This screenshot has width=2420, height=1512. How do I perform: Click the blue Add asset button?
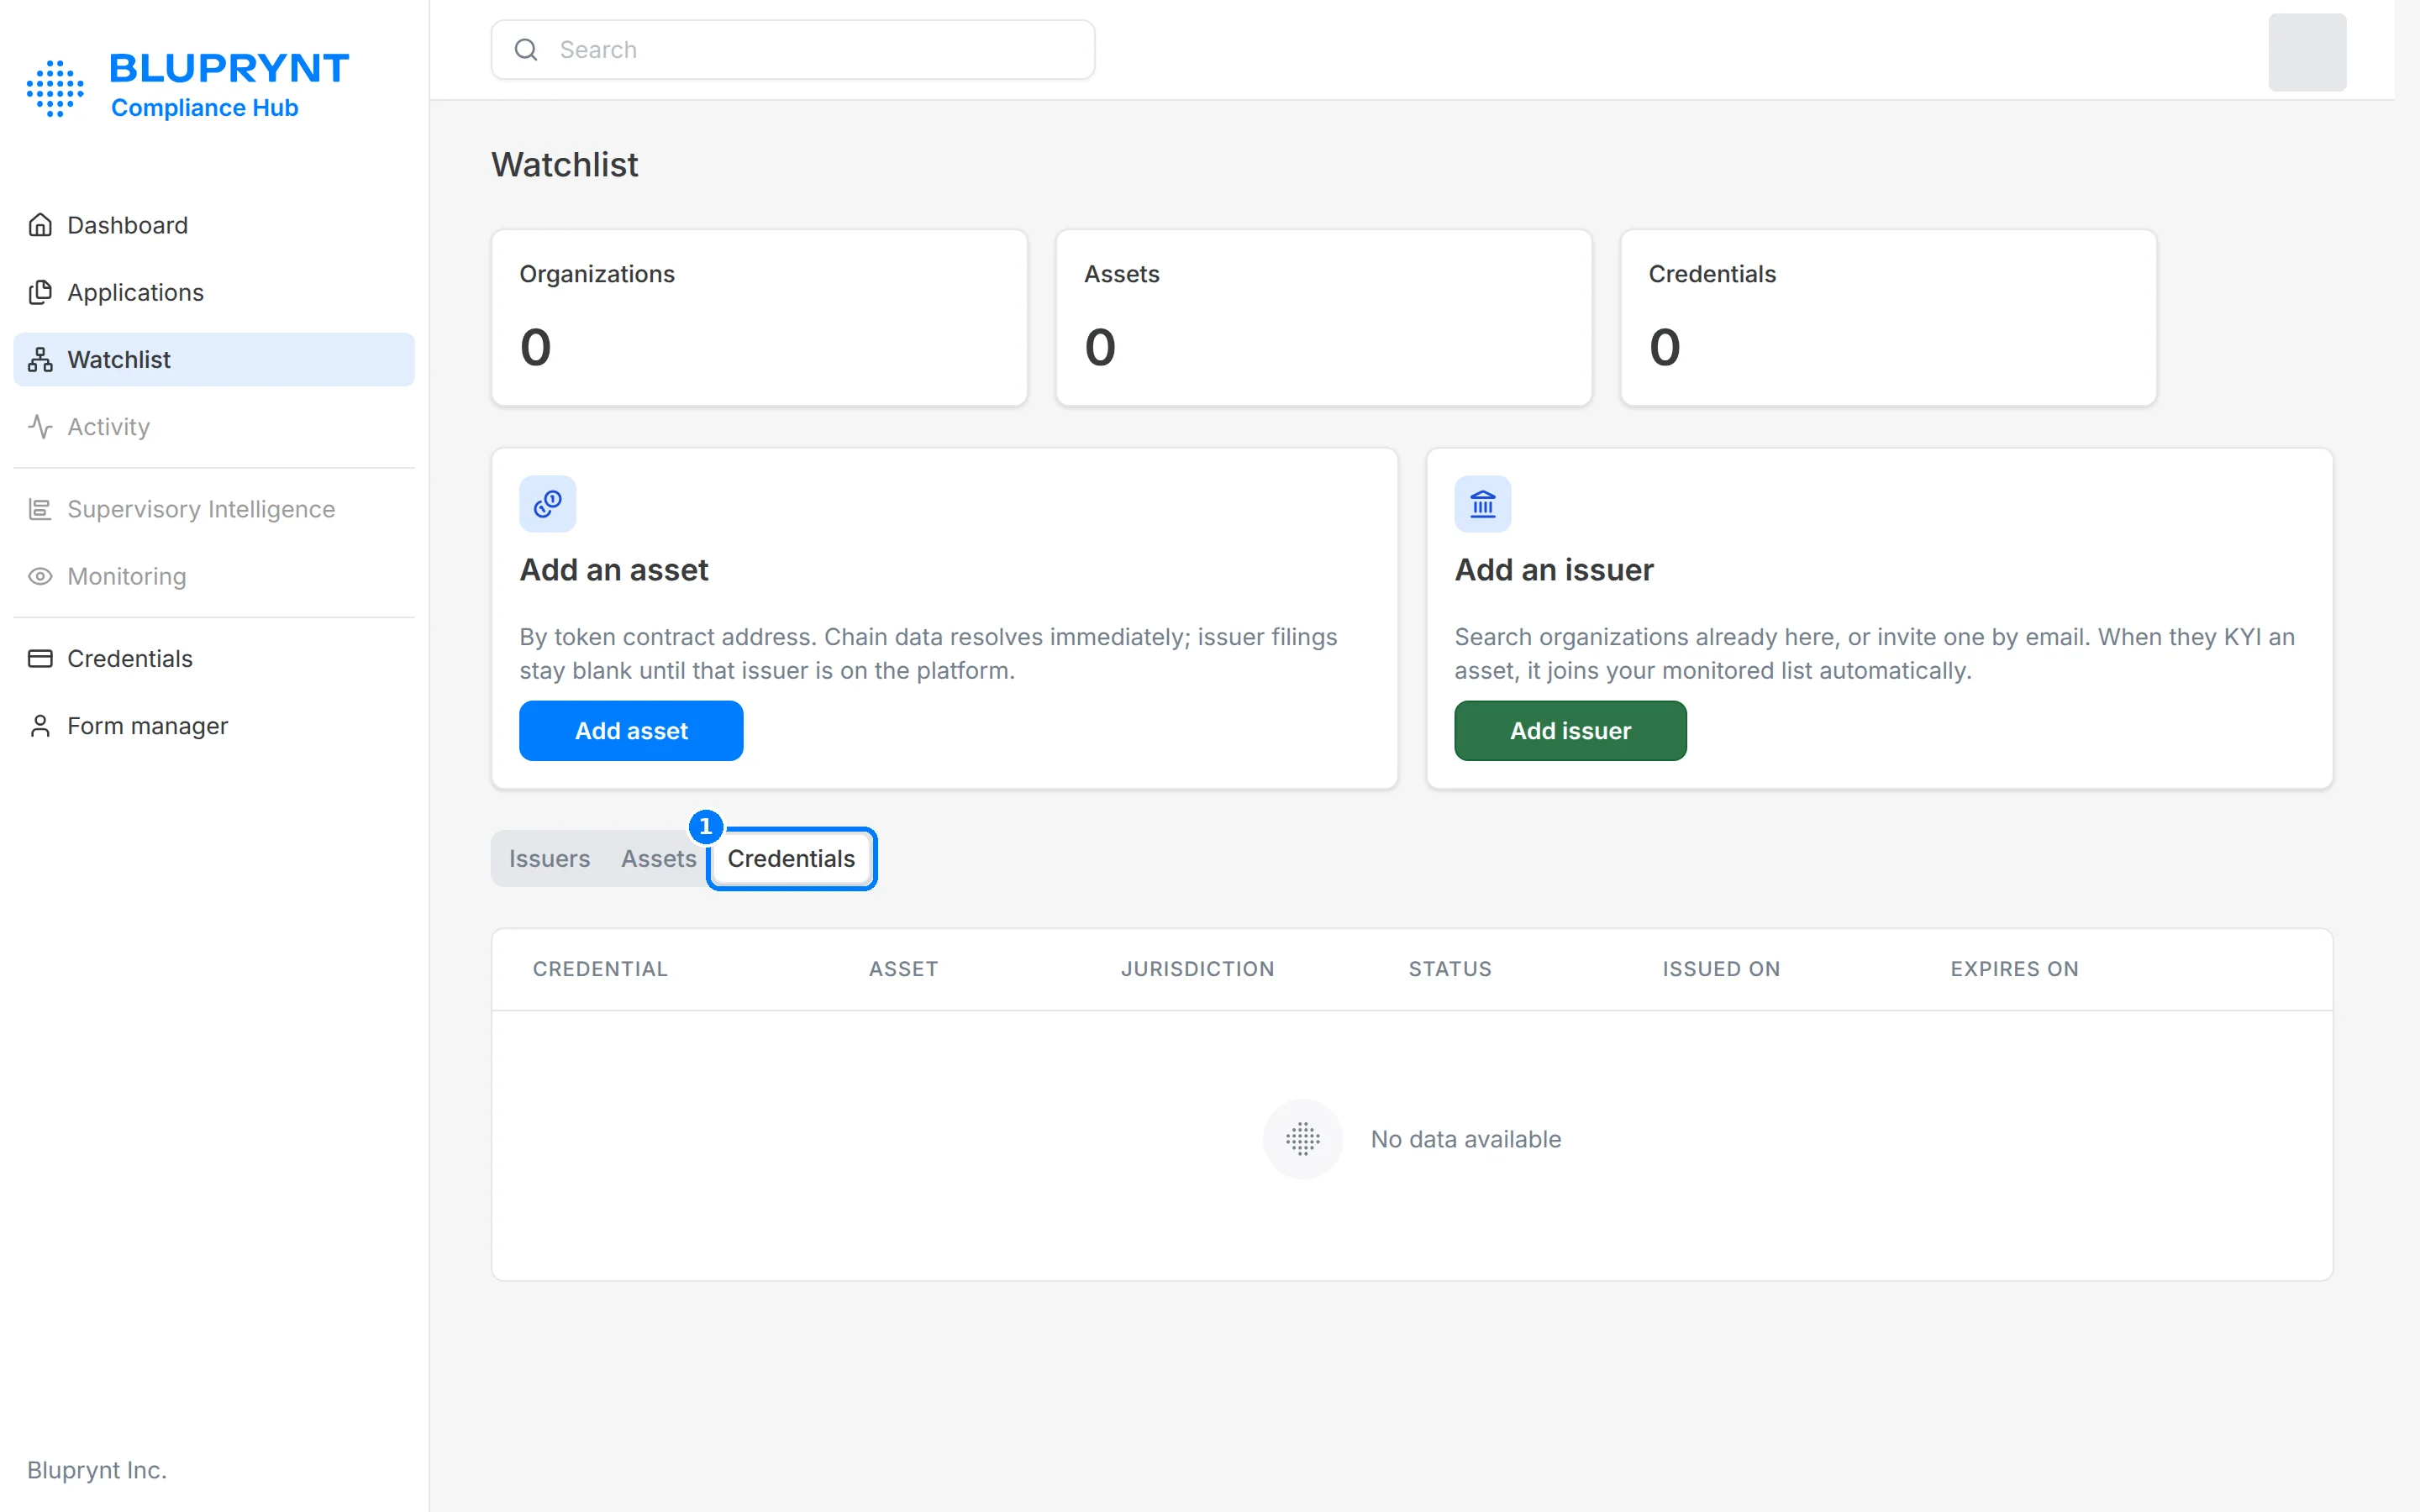(x=631, y=730)
